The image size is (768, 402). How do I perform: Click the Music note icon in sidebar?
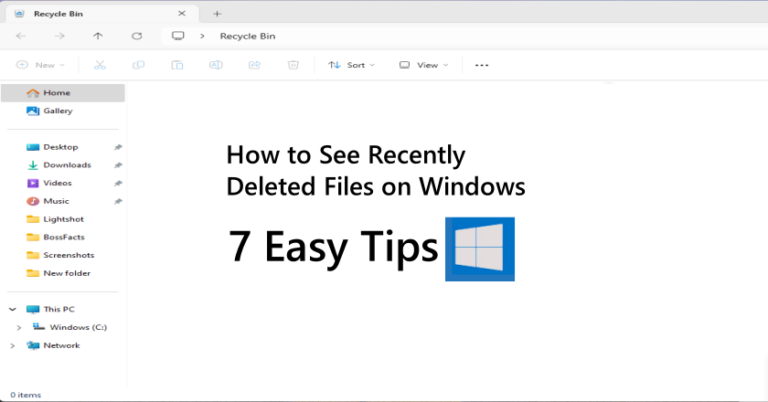[x=33, y=201]
